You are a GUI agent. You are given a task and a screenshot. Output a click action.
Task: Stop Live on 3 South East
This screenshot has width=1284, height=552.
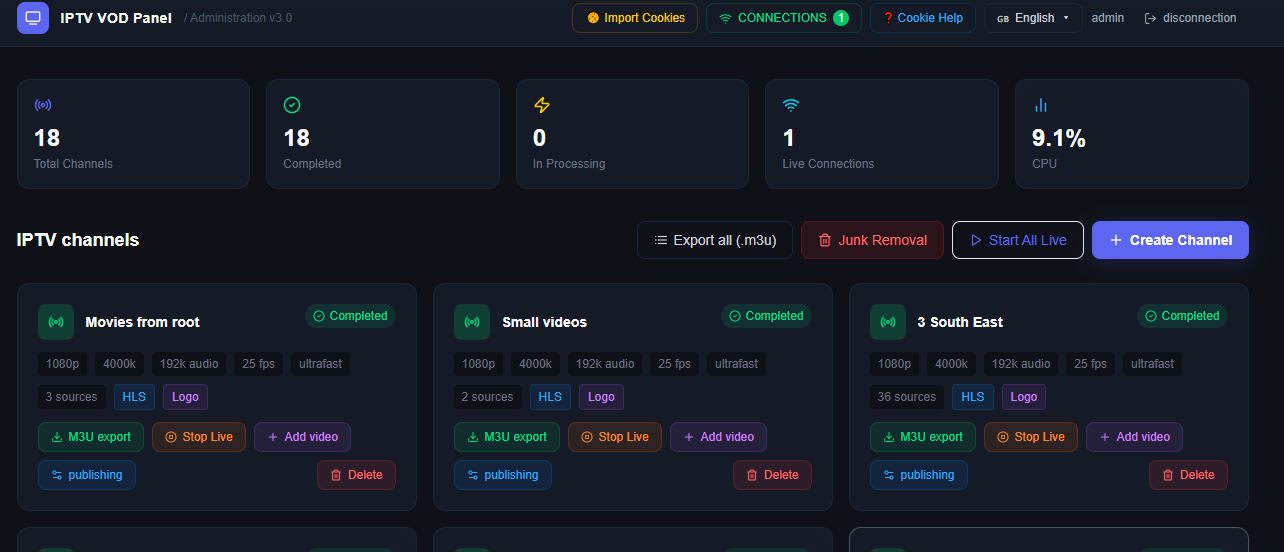[x=1030, y=437]
